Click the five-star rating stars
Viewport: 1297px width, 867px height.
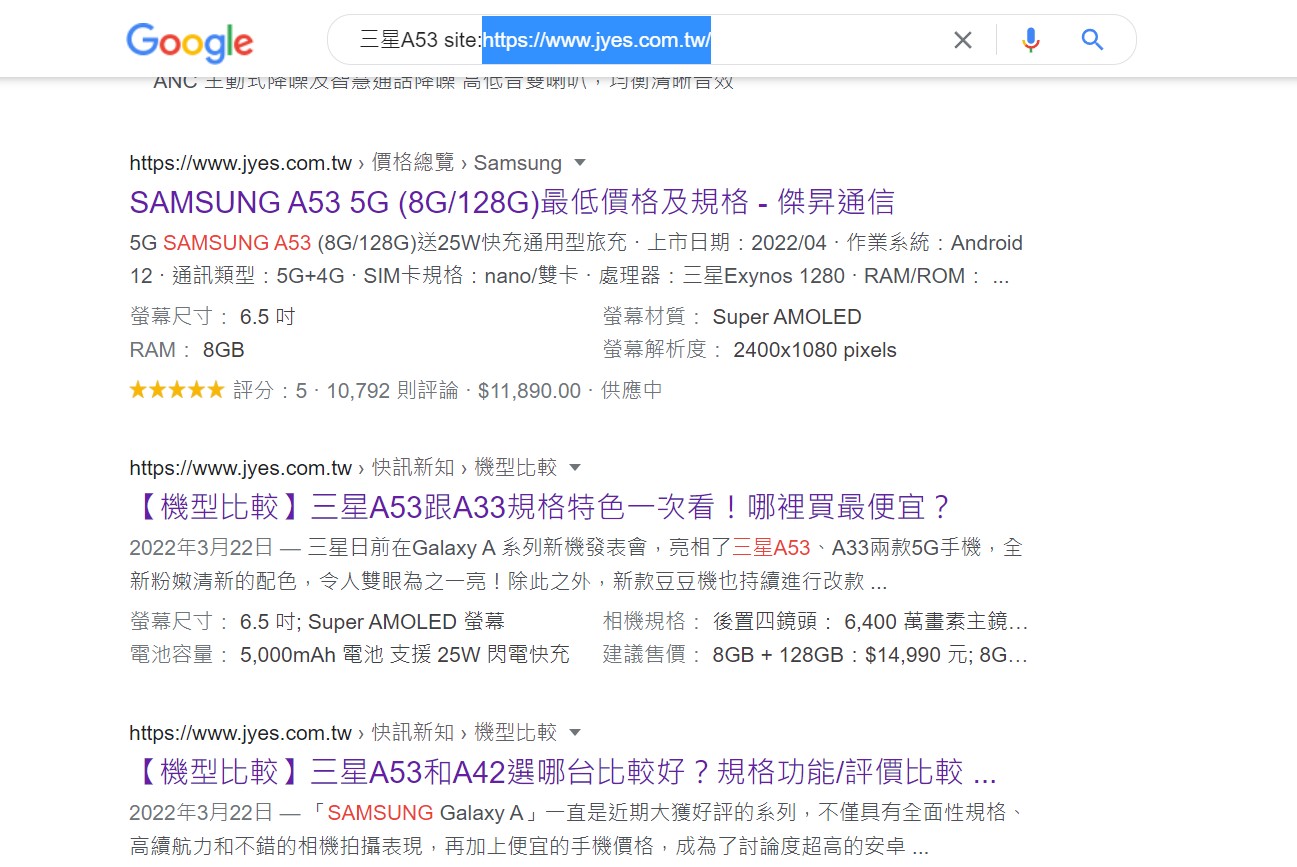click(x=177, y=390)
